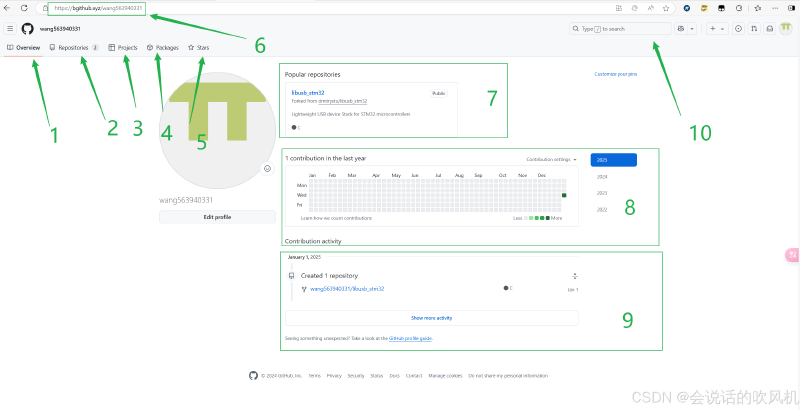Open the GitHub profile guide link

(410, 338)
